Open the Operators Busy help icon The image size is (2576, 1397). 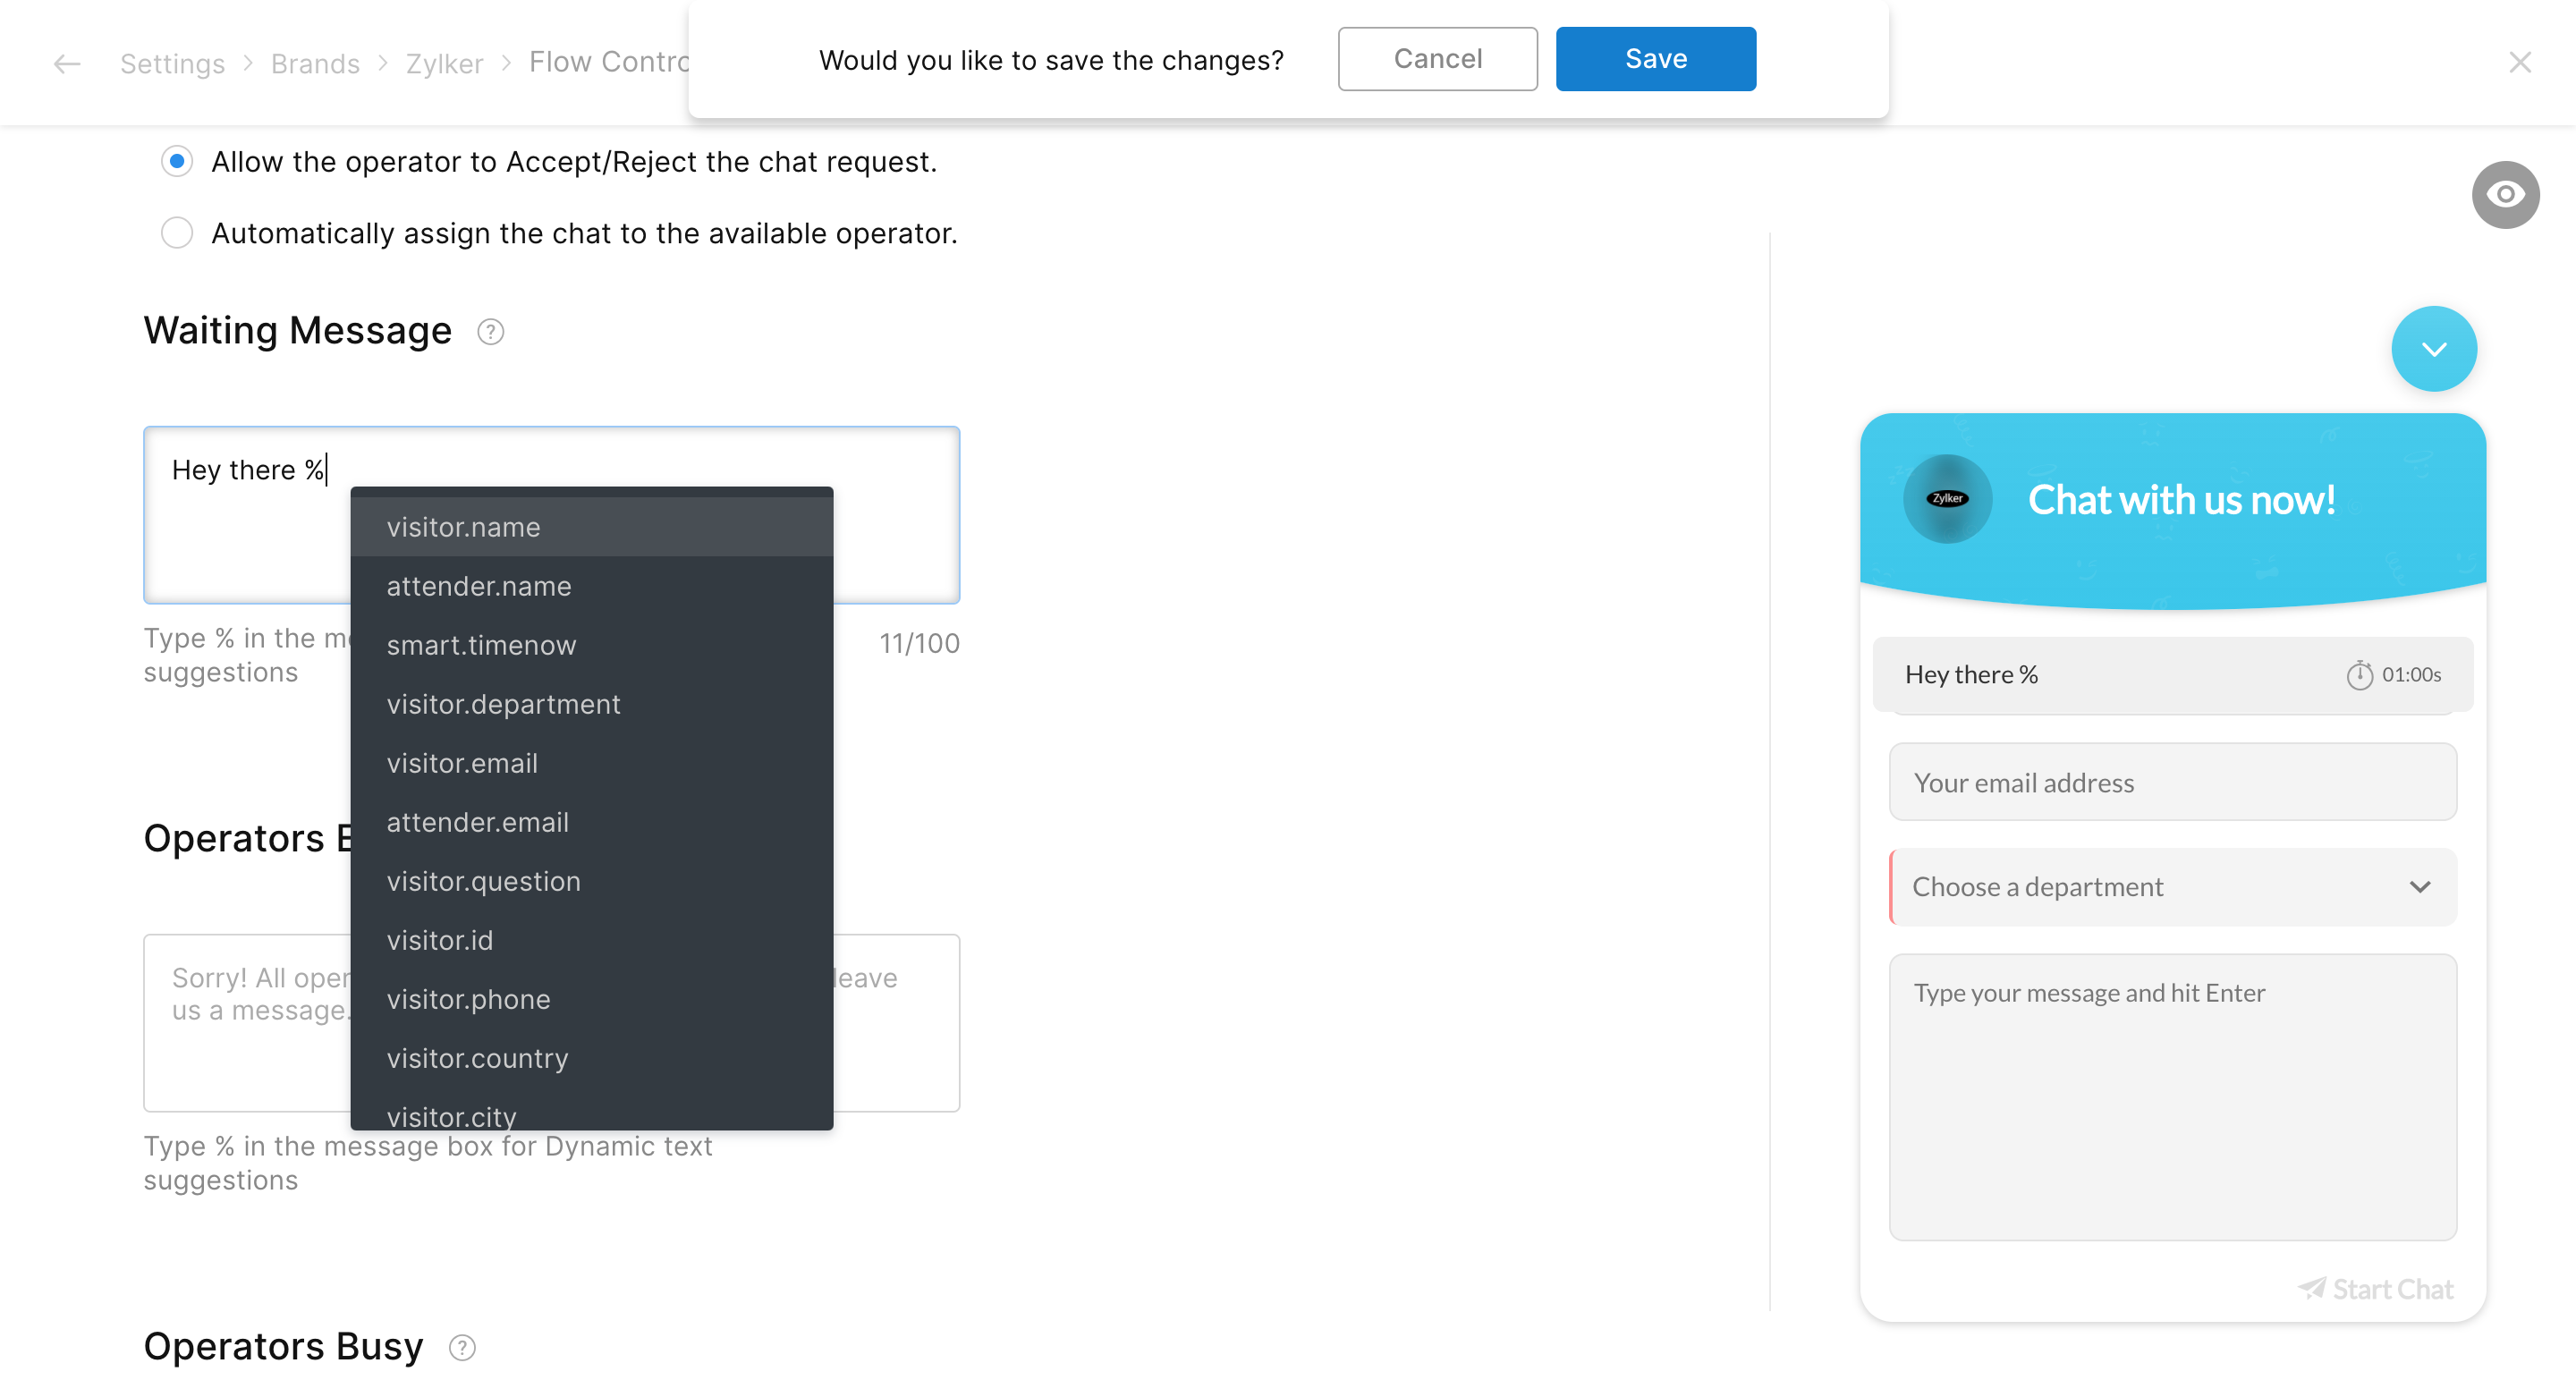pyautogui.click(x=462, y=1348)
